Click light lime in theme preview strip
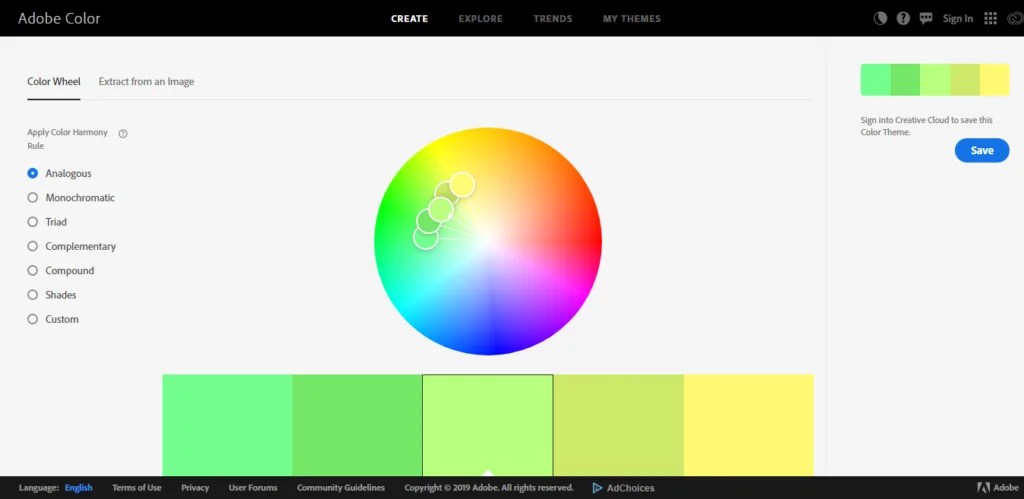 click(935, 80)
